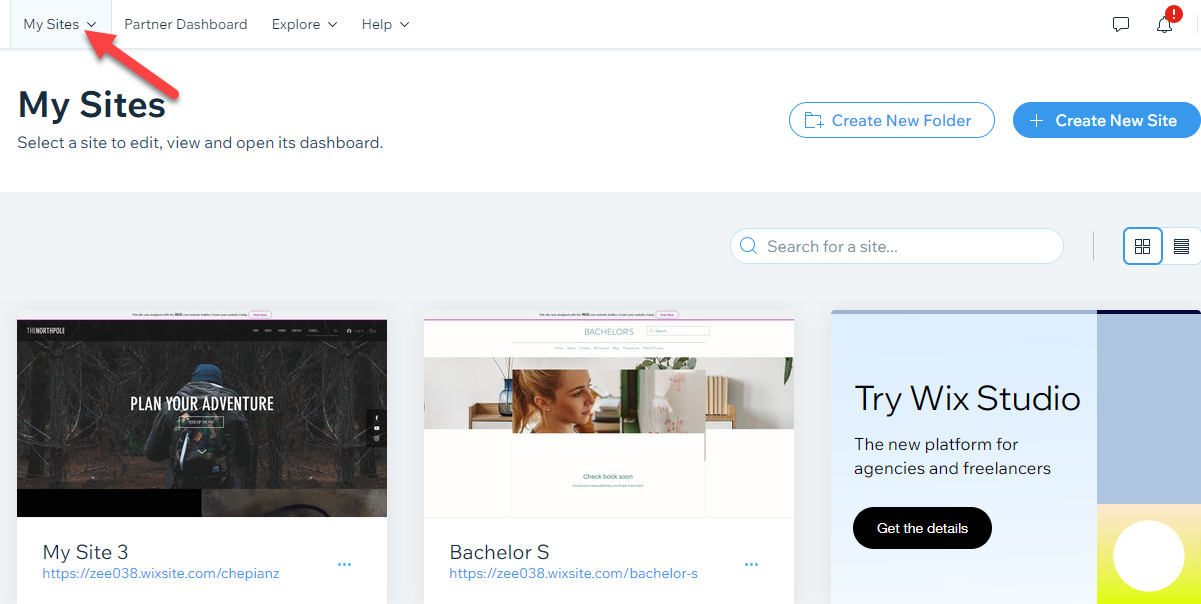Open Bachelor S thumbnail preview
Screen dimensions: 1201x604
609,413
